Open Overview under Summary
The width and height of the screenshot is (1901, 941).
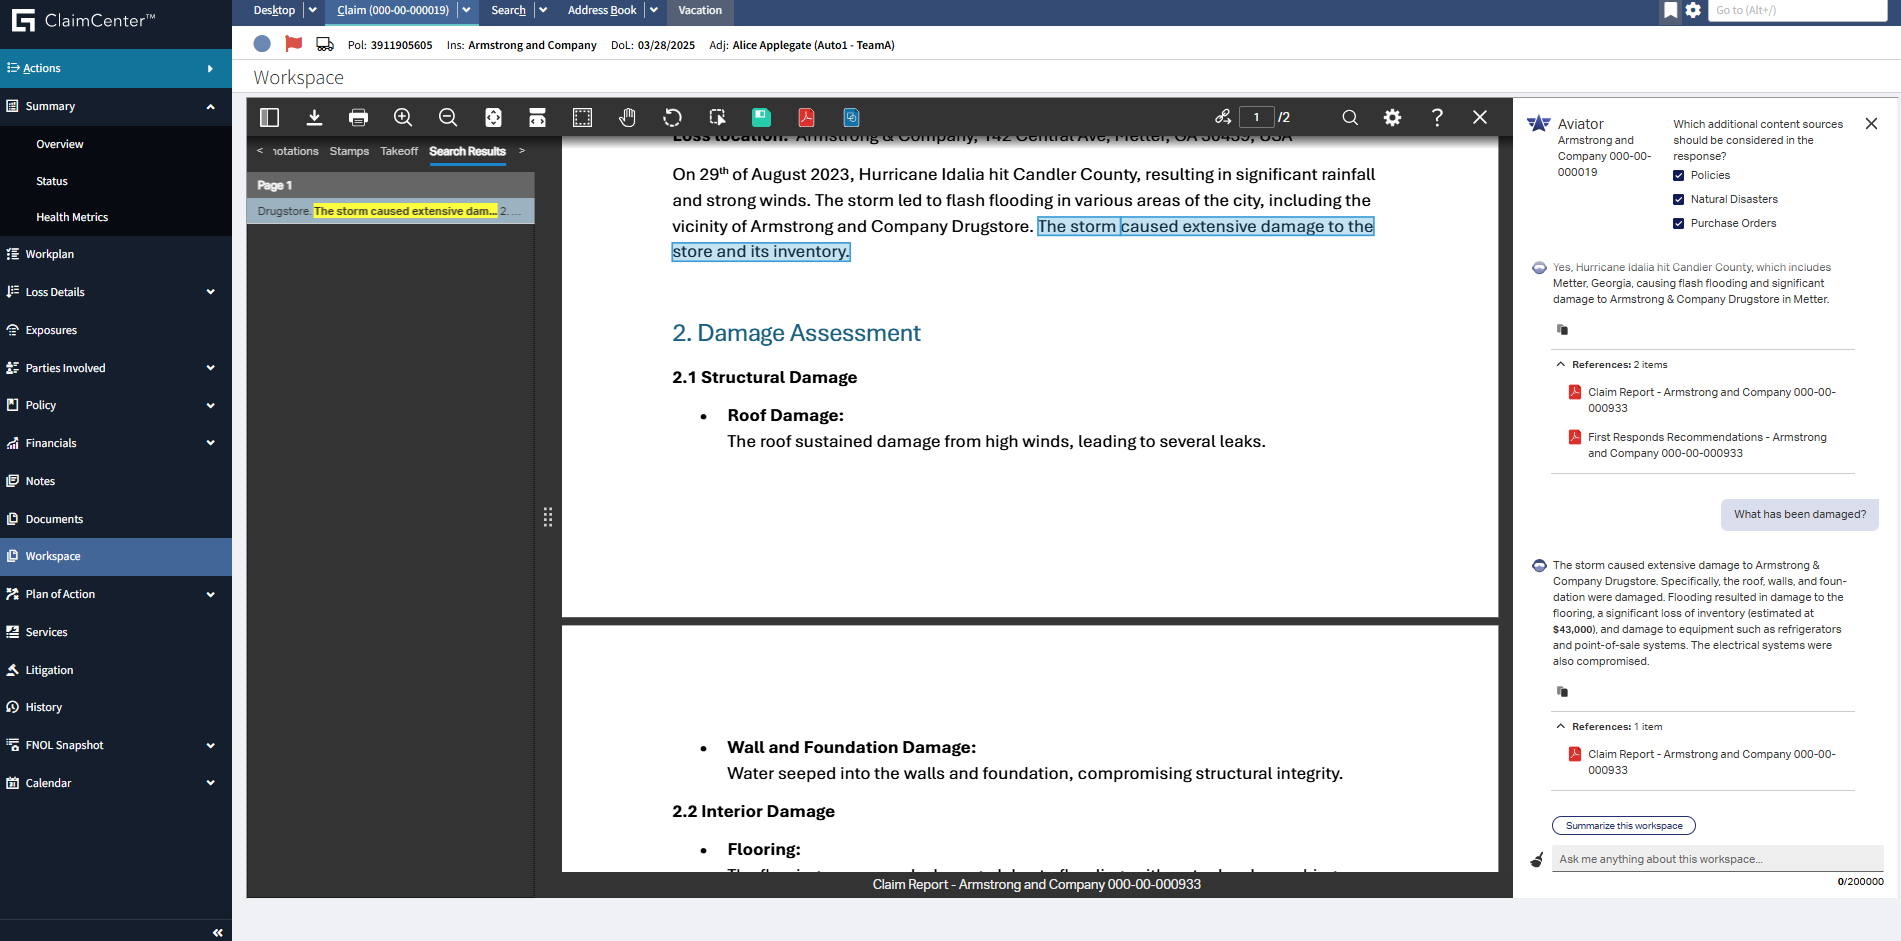point(60,144)
